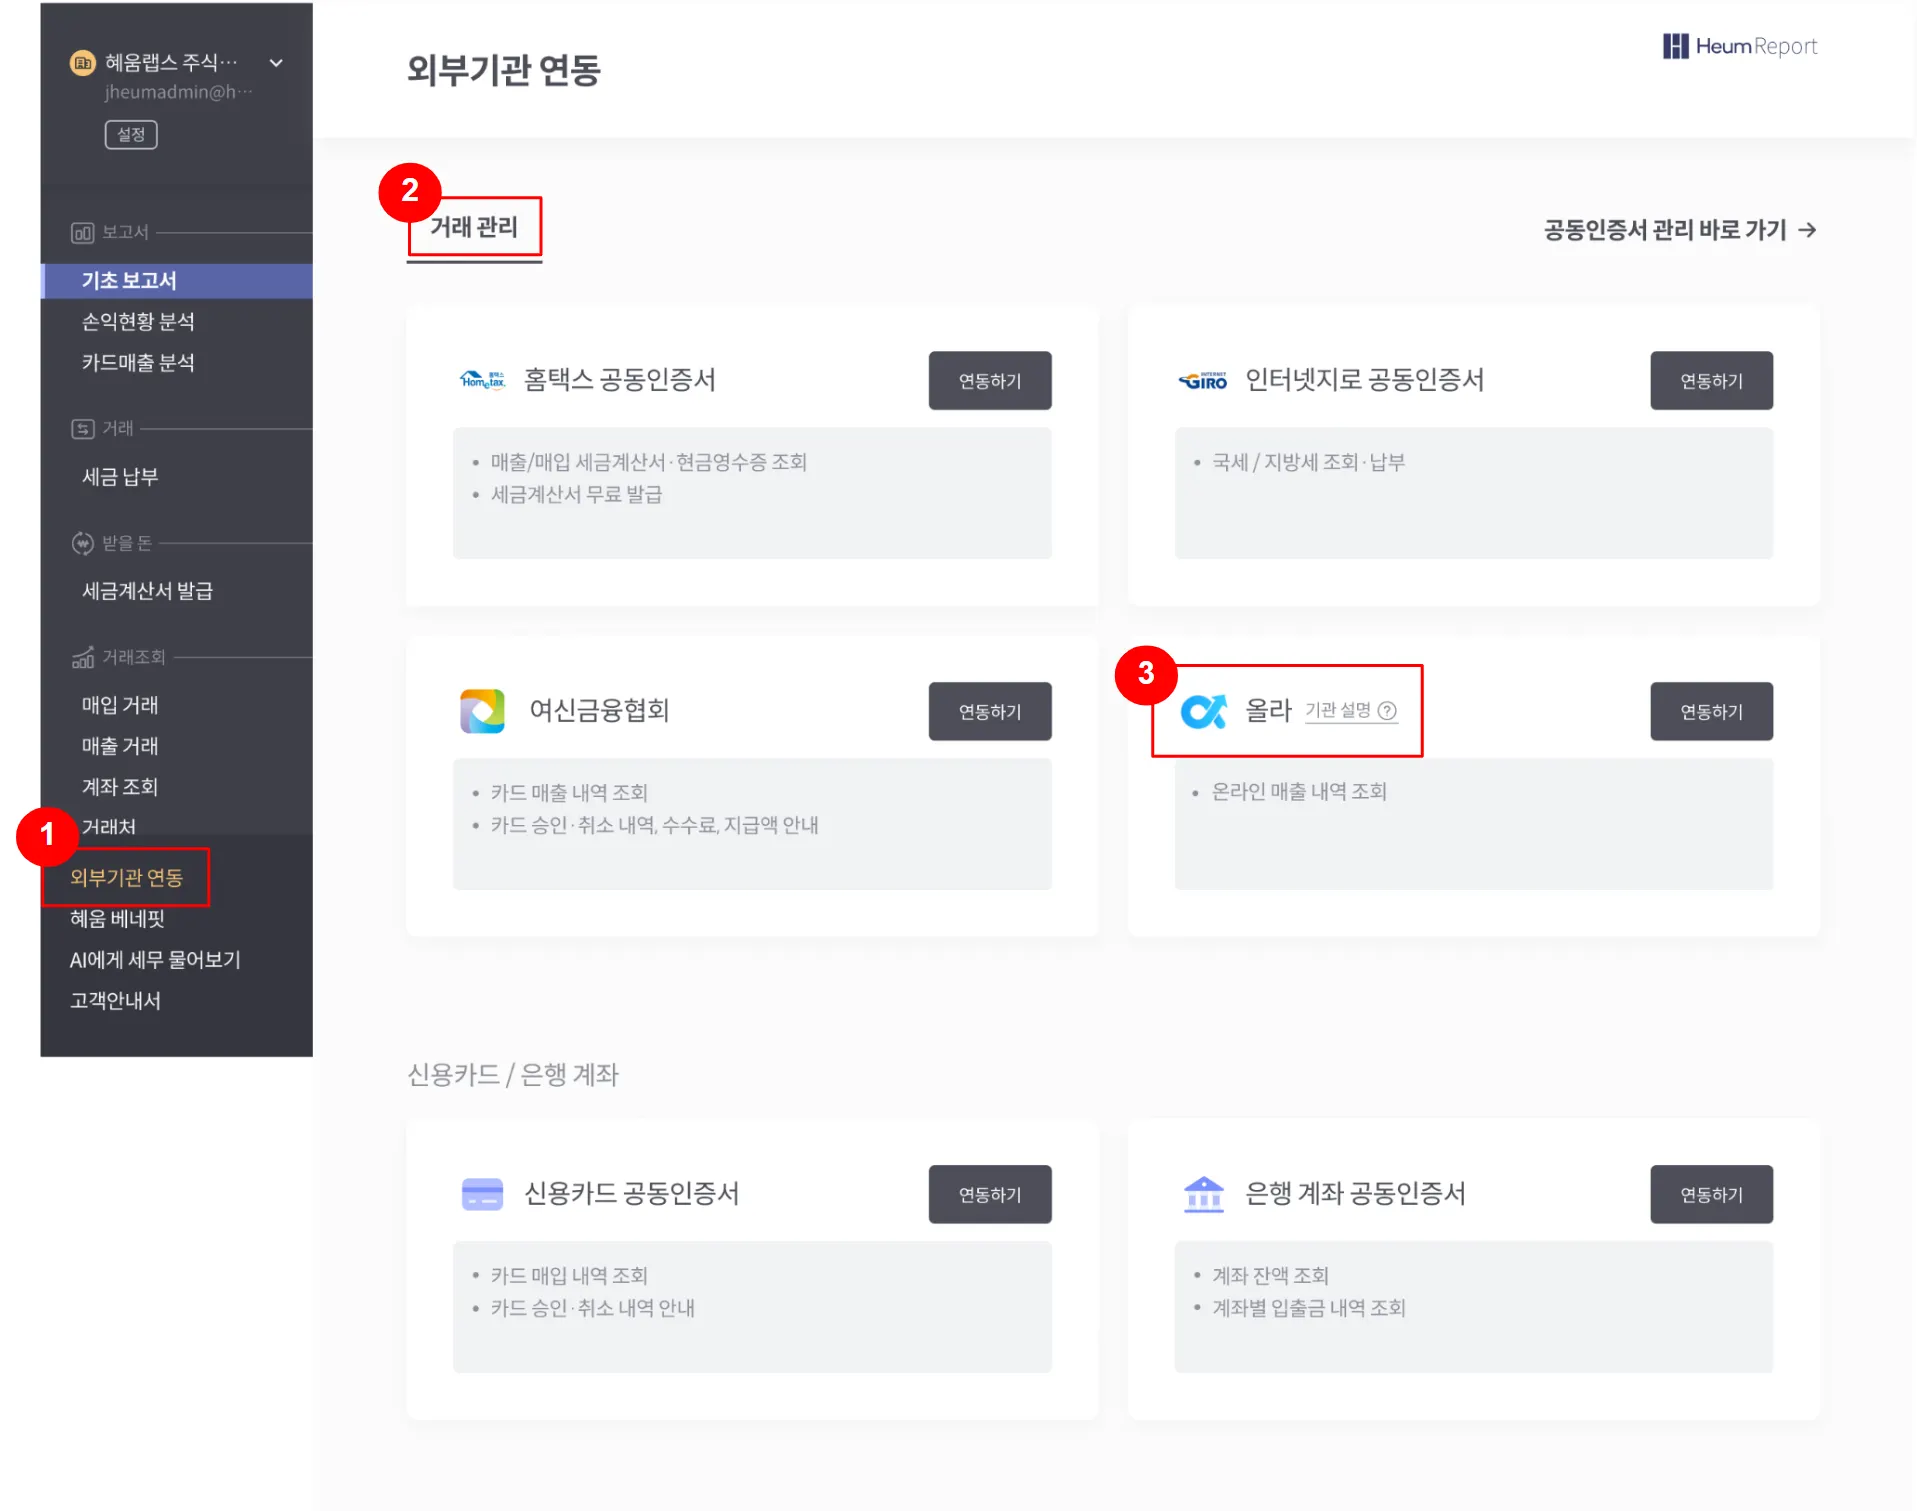
Task: Click the arrow icon after 공동인증서 관리 바로 가기
Action: [x=1807, y=230]
